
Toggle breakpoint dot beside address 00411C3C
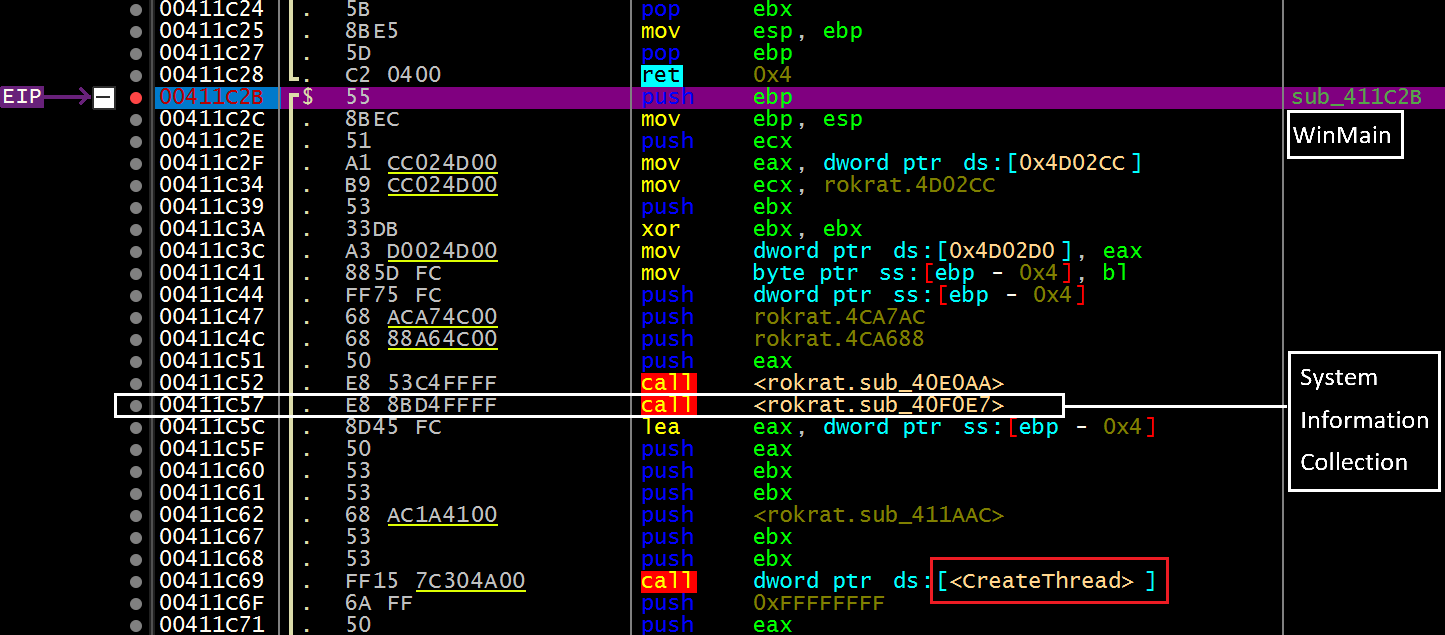coord(136,251)
